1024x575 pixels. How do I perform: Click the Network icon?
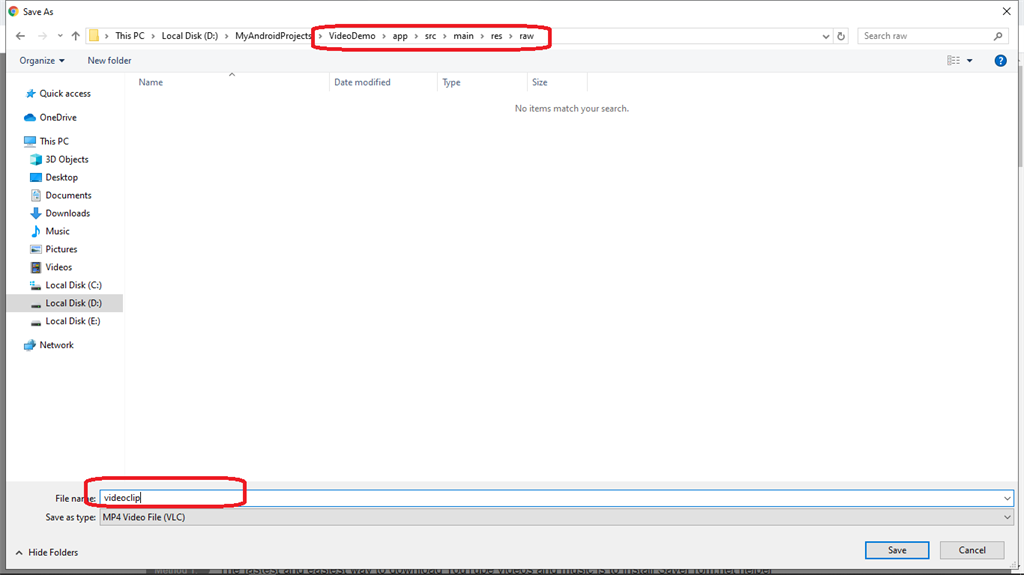click(29, 345)
